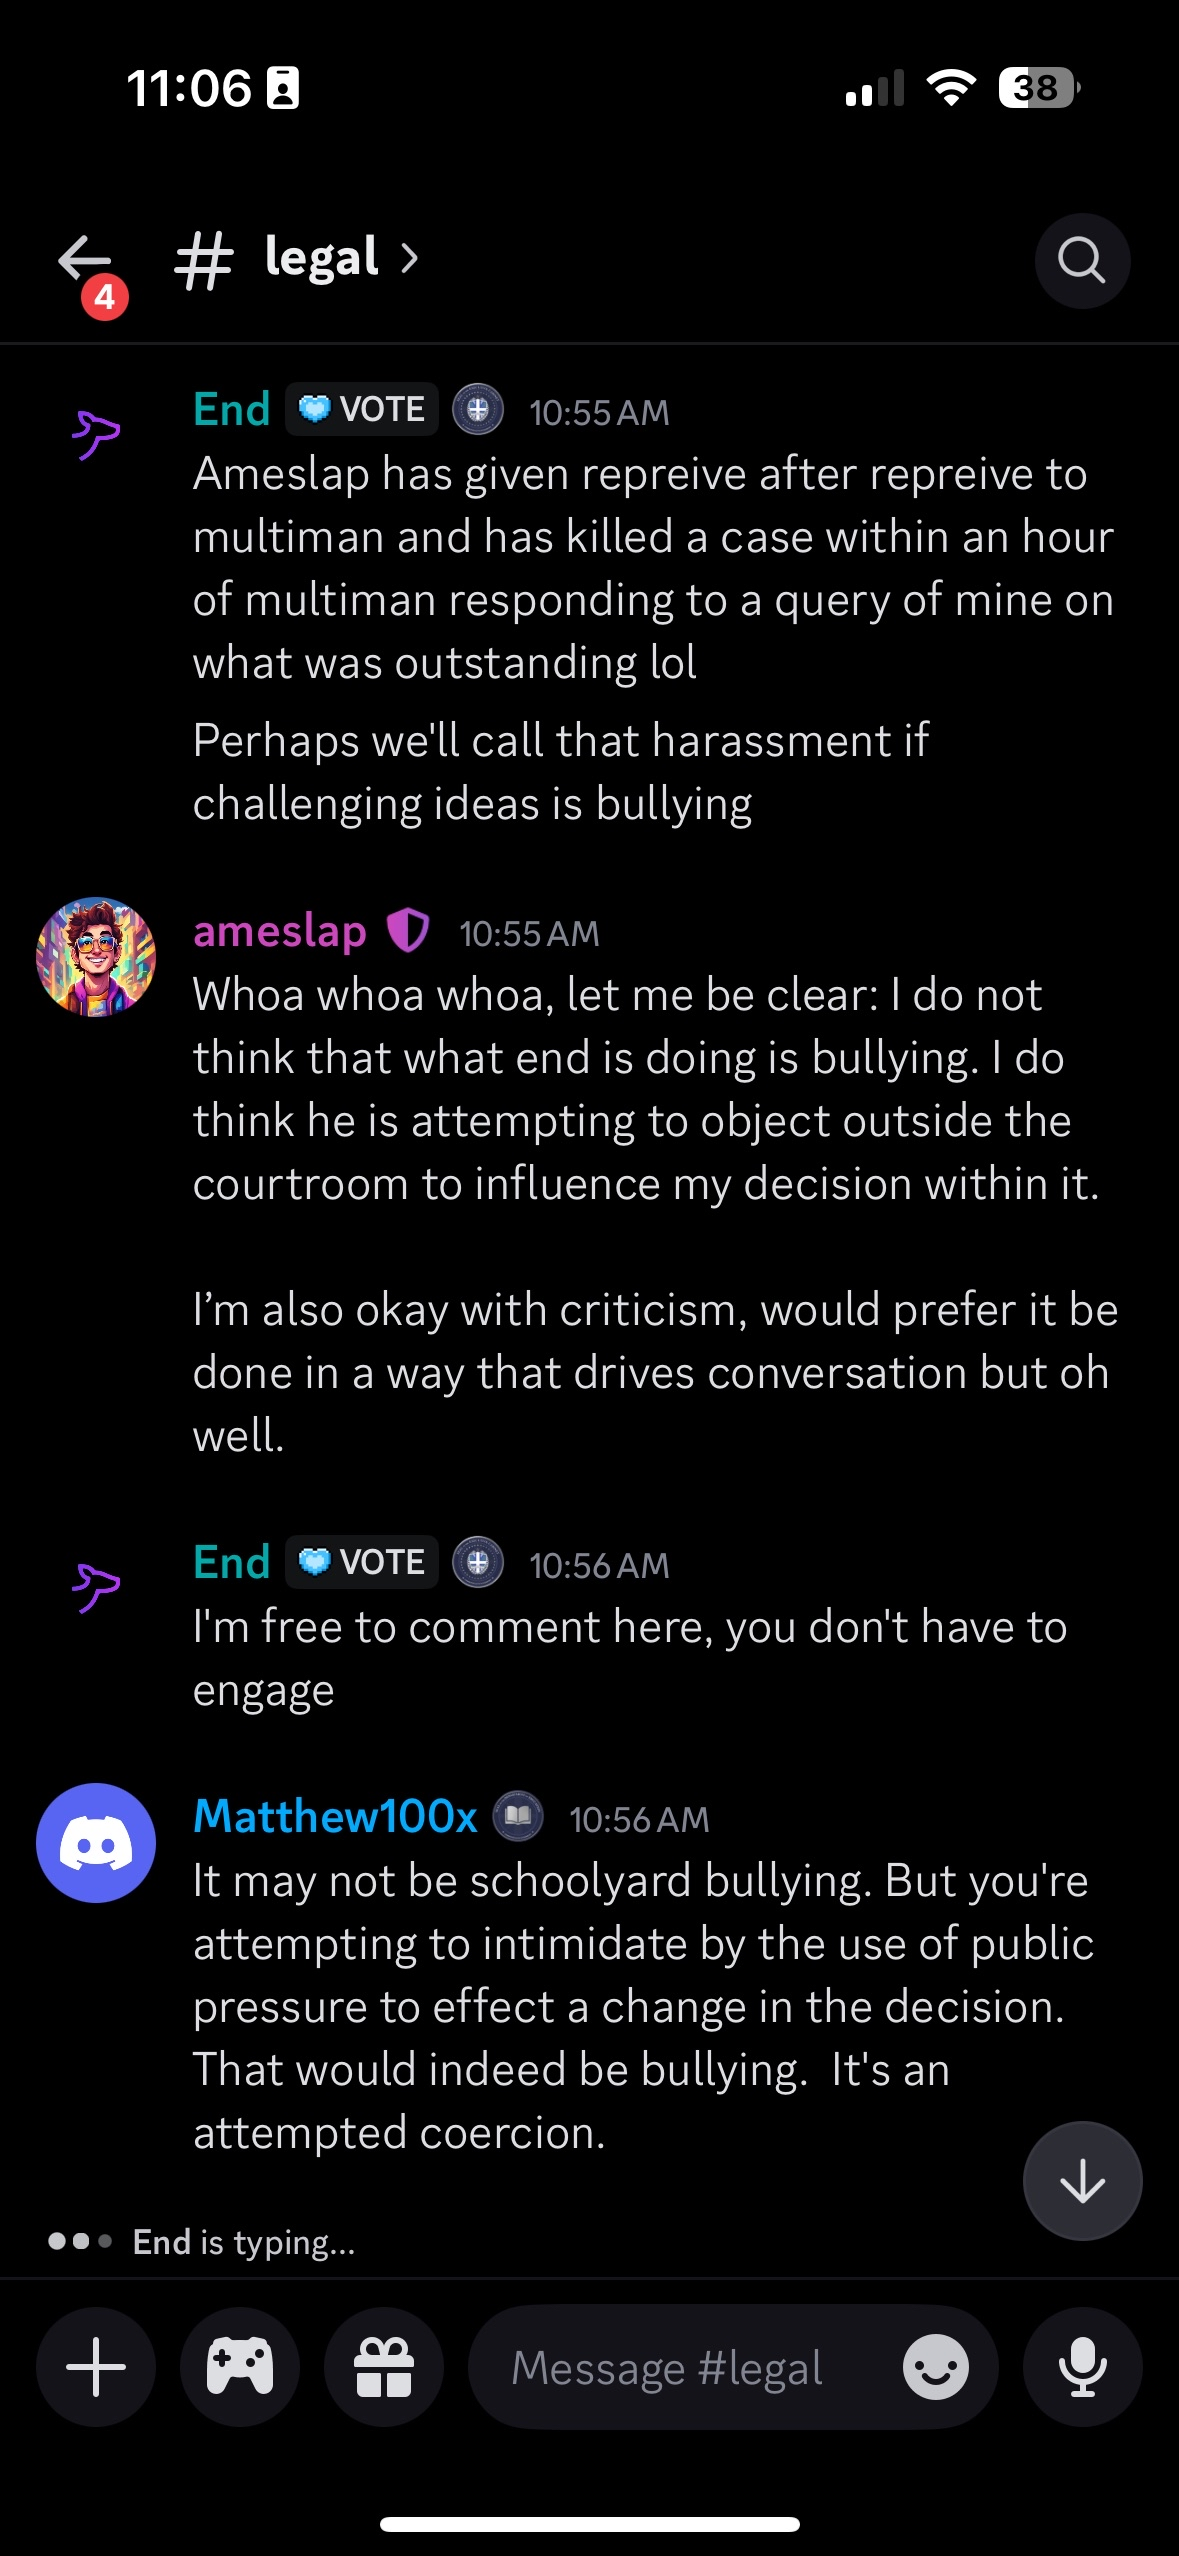The image size is (1179, 2556).
Task: Tap the ameslap username
Action: [280, 932]
